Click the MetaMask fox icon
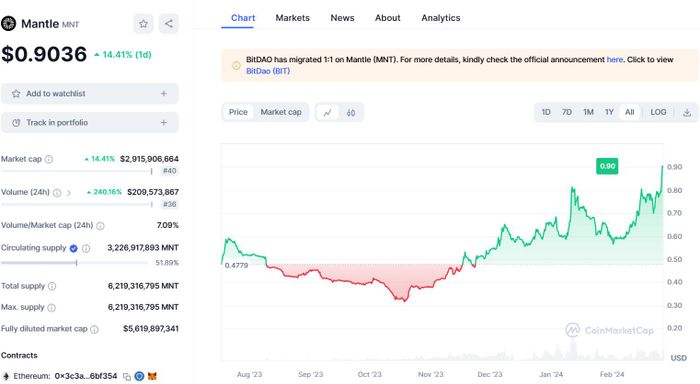The width and height of the screenshot is (700, 384). [152, 376]
